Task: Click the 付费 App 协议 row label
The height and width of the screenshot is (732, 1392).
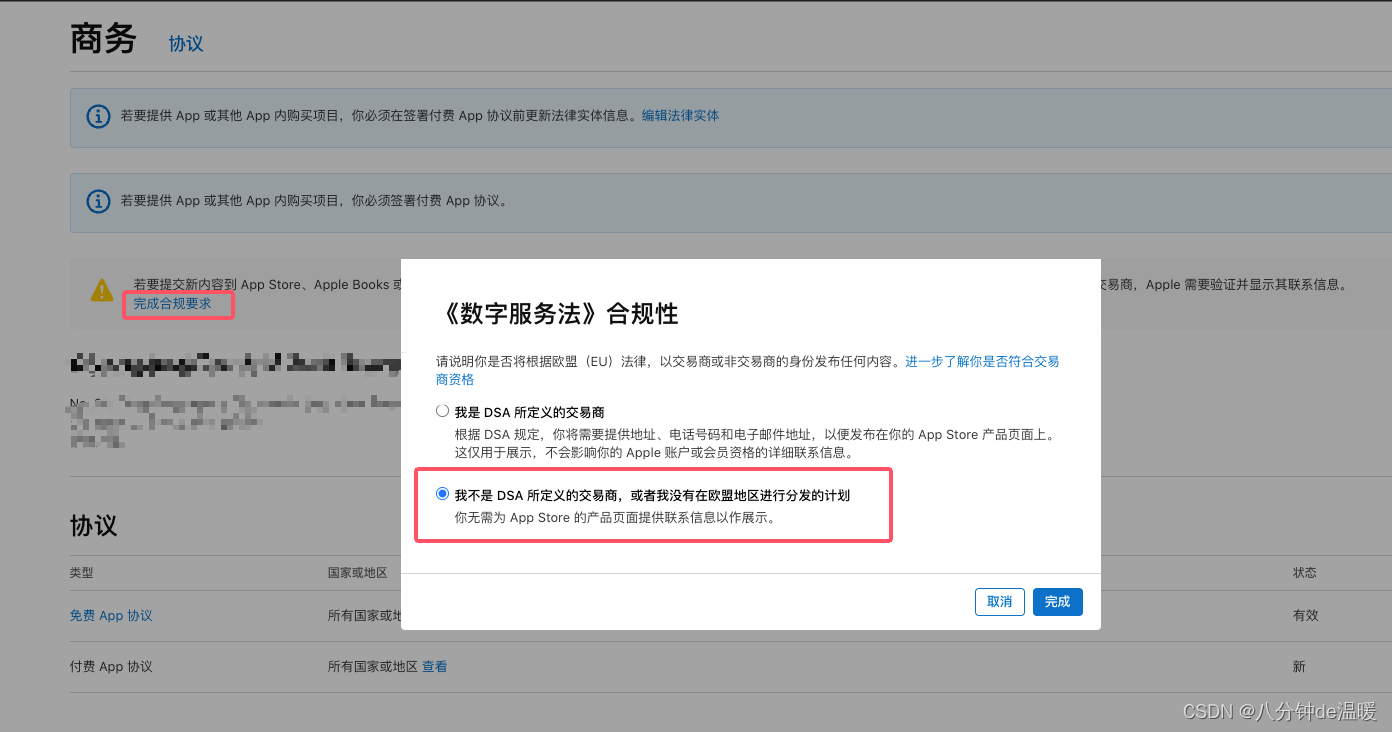Action: (x=111, y=666)
